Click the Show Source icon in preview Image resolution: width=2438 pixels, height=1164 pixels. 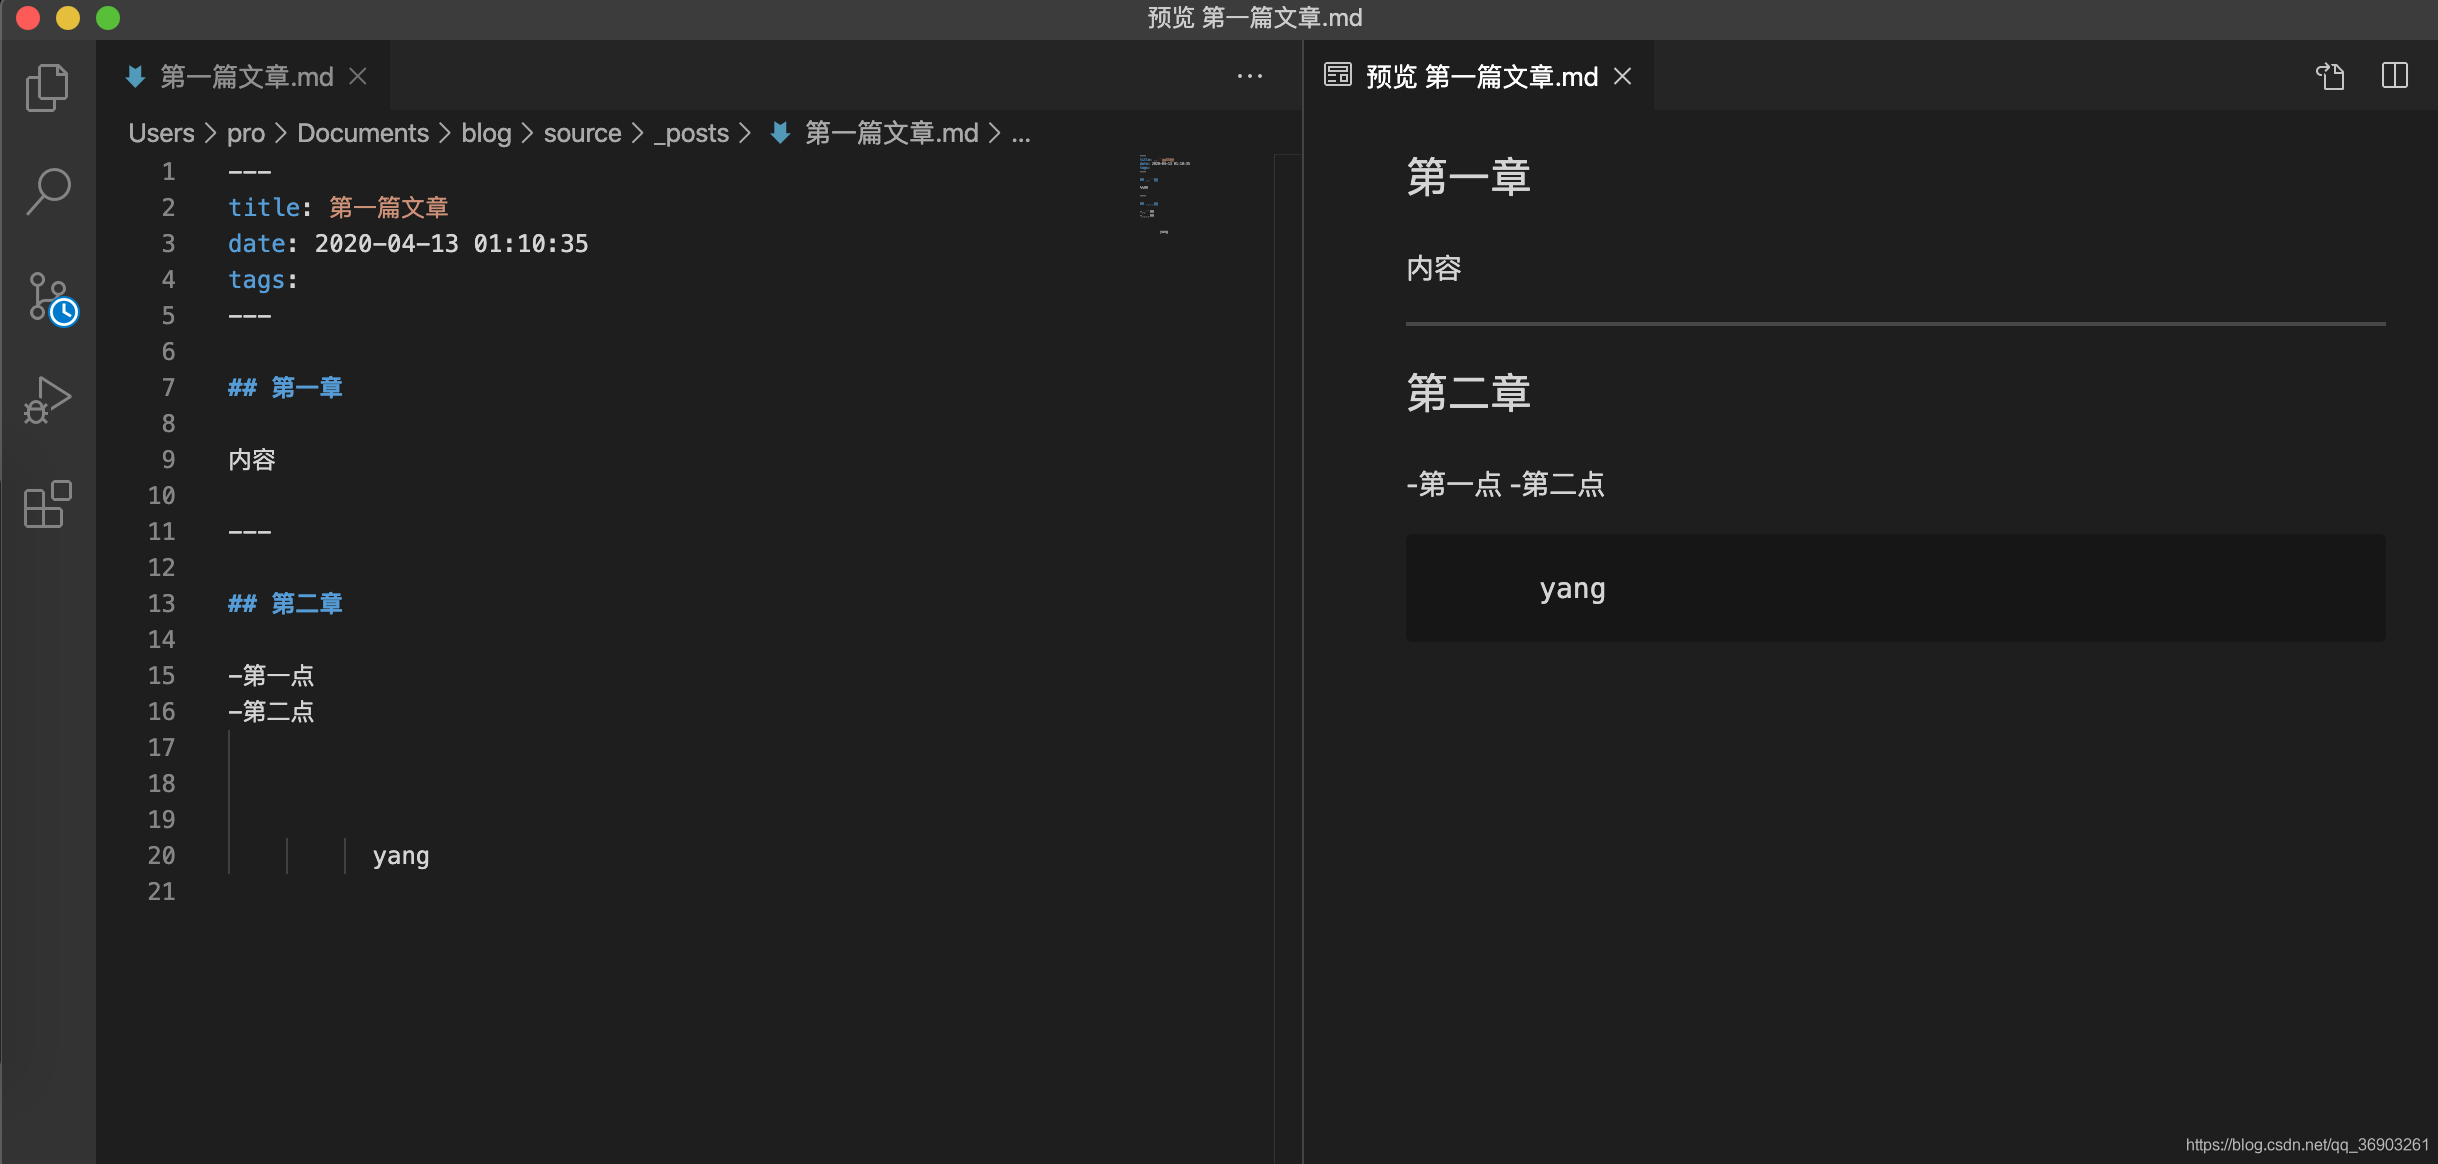pos(2330,76)
